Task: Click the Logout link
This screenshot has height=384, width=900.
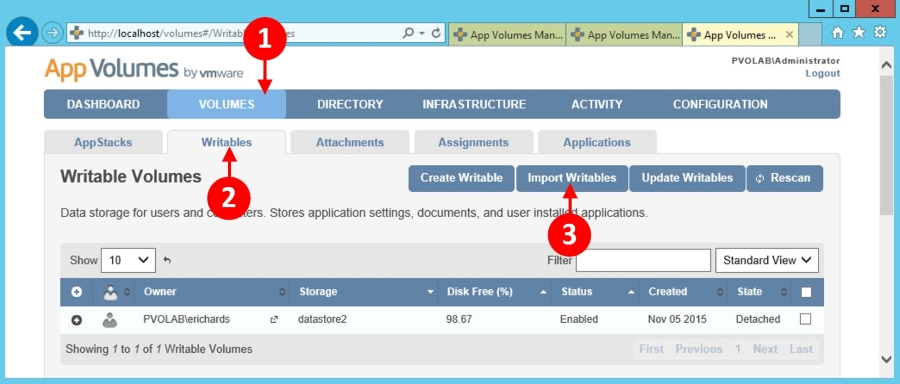Action: (x=823, y=73)
